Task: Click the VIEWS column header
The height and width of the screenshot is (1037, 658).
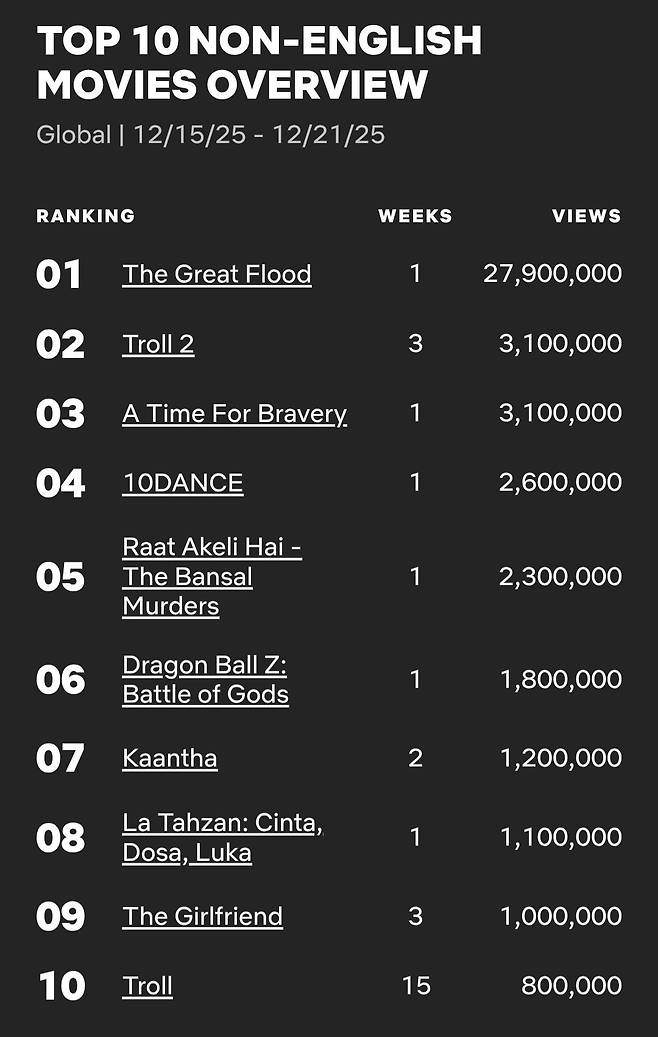Action: [x=586, y=216]
